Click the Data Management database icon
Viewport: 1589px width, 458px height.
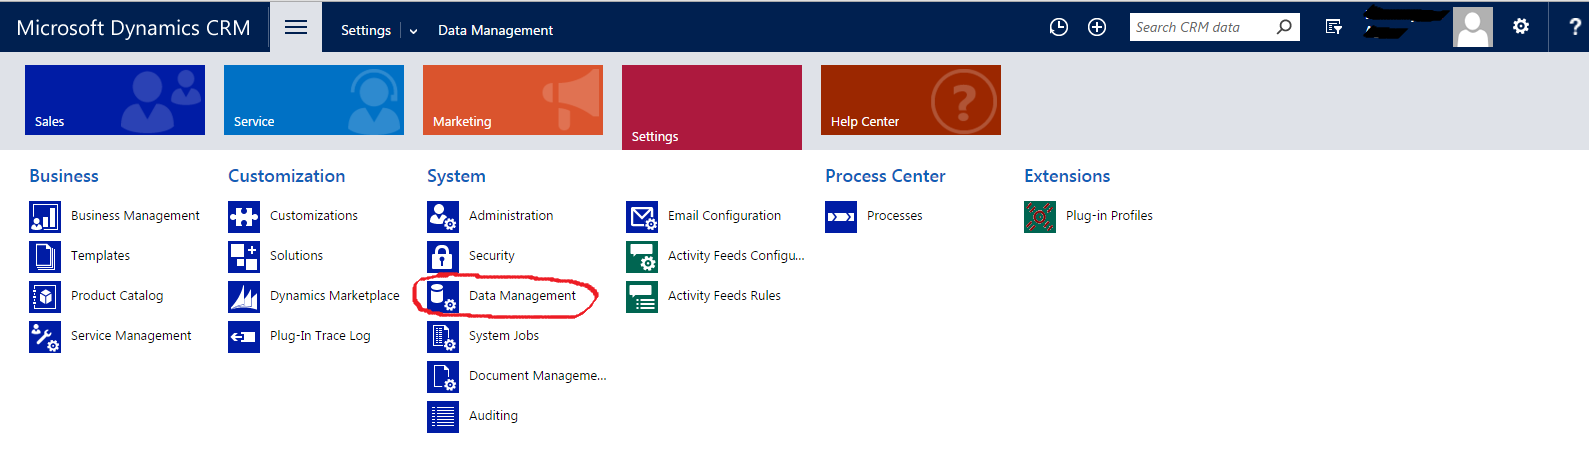coord(443,296)
